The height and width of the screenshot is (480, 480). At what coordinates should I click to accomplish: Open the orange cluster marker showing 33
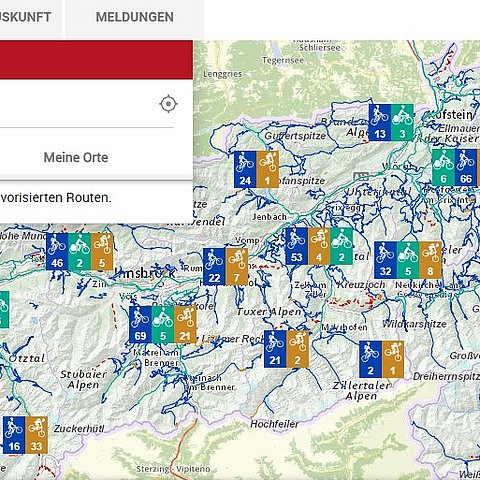tap(36, 435)
